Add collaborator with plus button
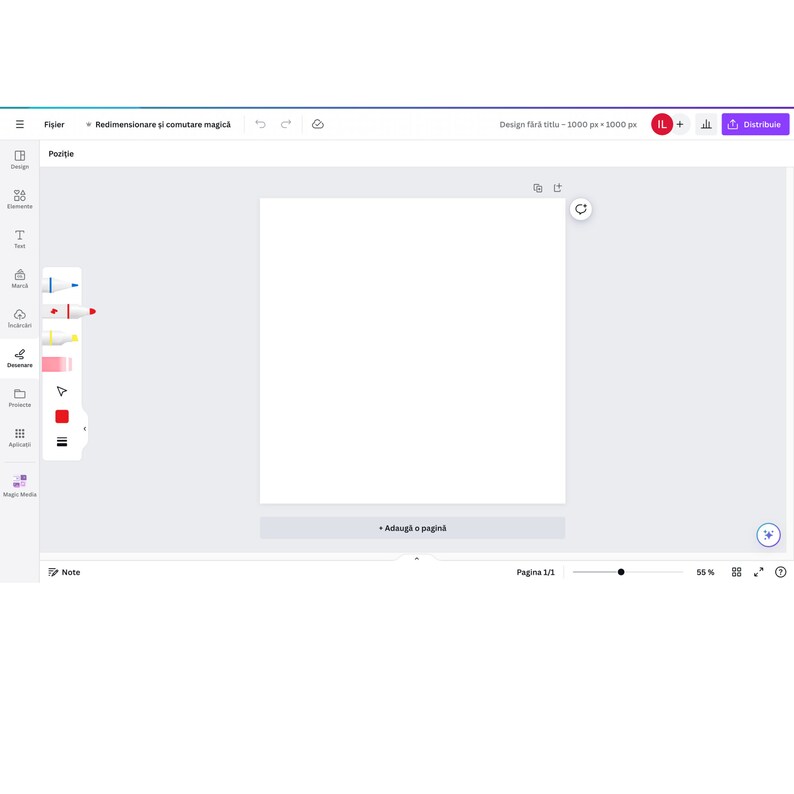794x794 pixels. click(680, 124)
